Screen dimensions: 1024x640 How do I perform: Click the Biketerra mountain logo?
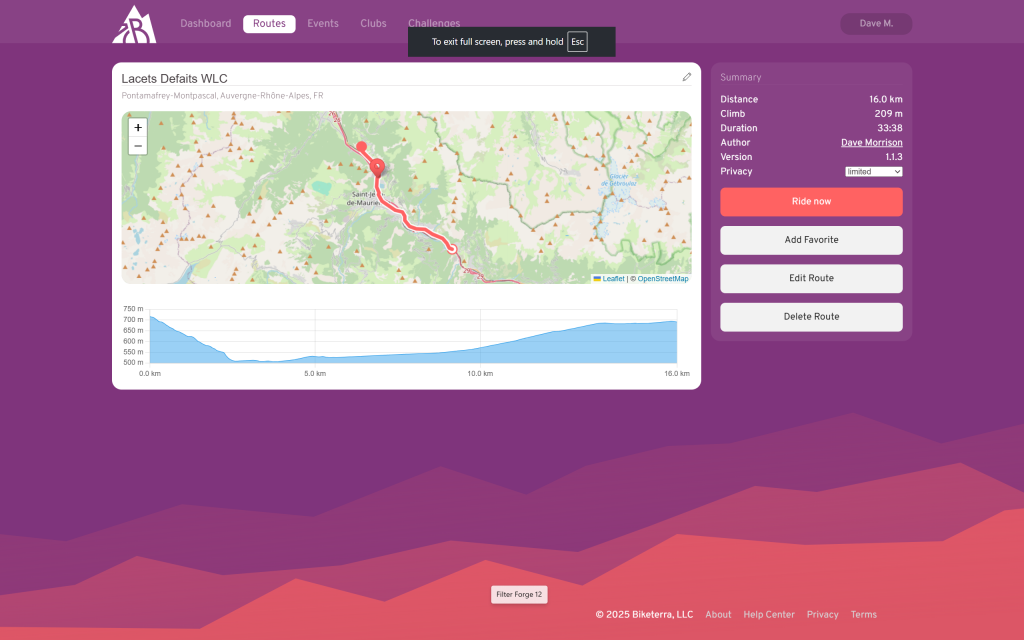[134, 24]
